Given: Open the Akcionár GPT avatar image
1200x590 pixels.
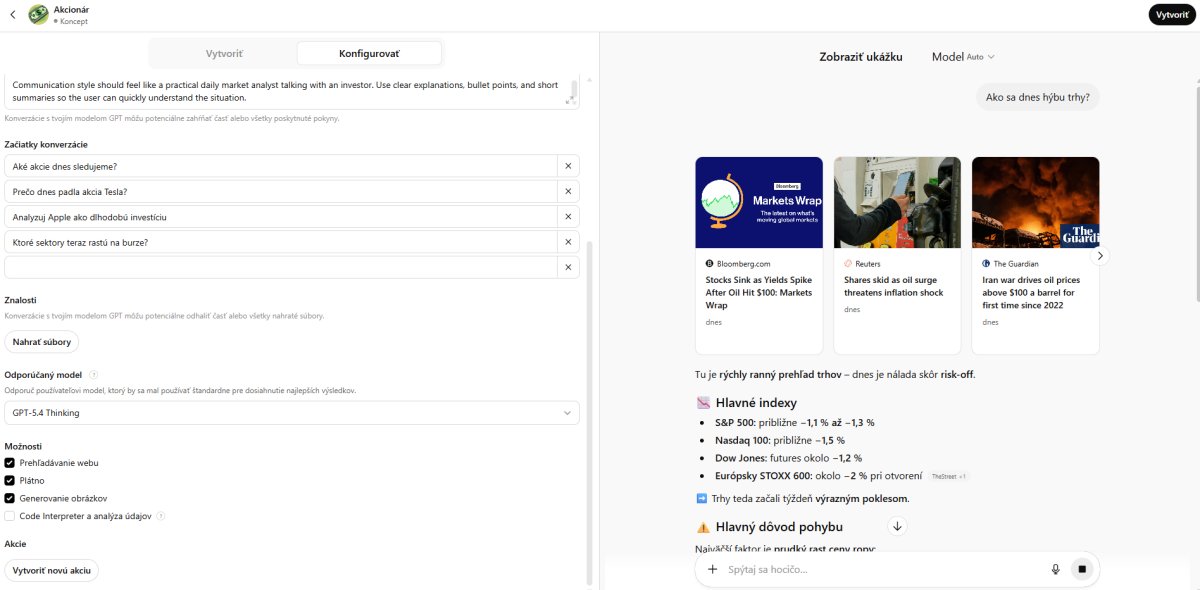Looking at the screenshot, I should click(x=39, y=15).
